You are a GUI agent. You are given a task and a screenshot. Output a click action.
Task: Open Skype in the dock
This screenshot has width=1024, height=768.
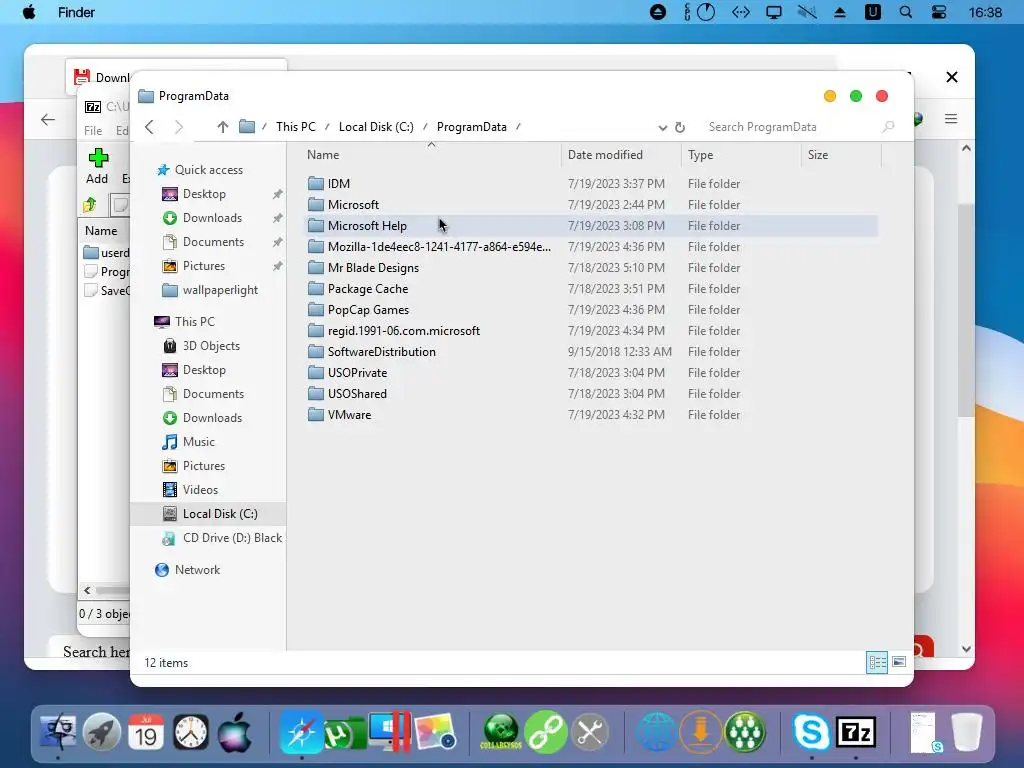[811, 732]
